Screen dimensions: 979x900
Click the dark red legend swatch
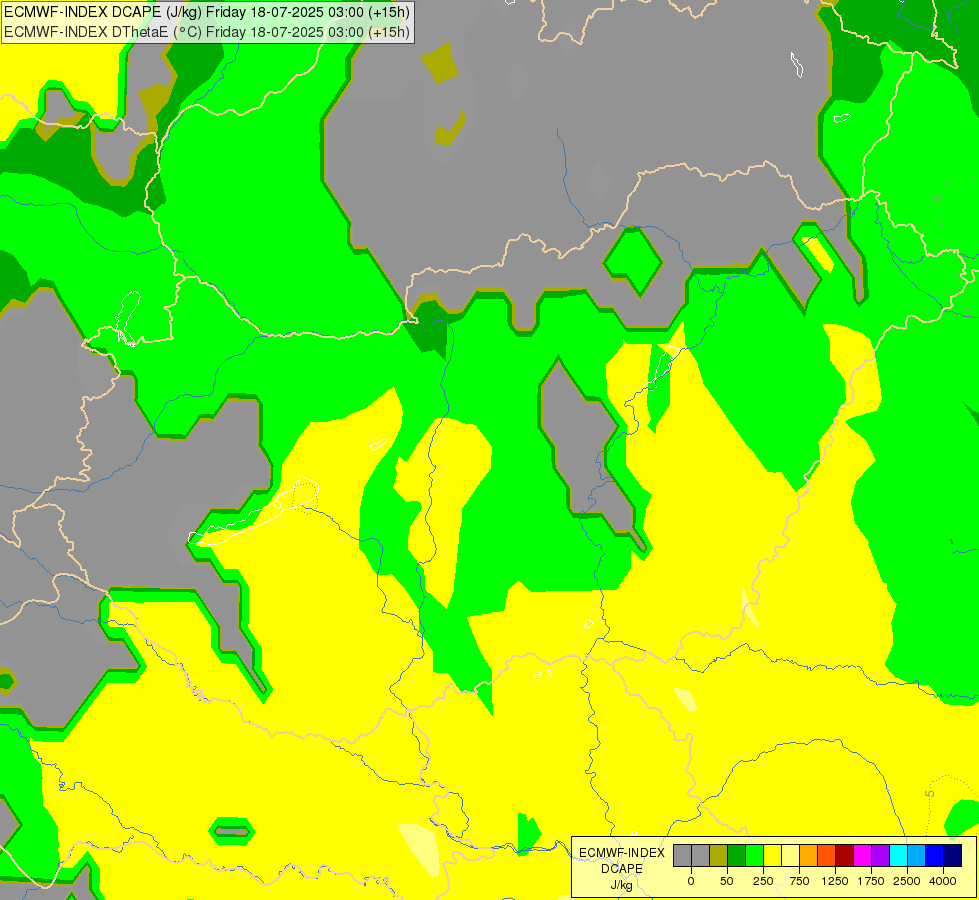pyautogui.click(x=845, y=855)
